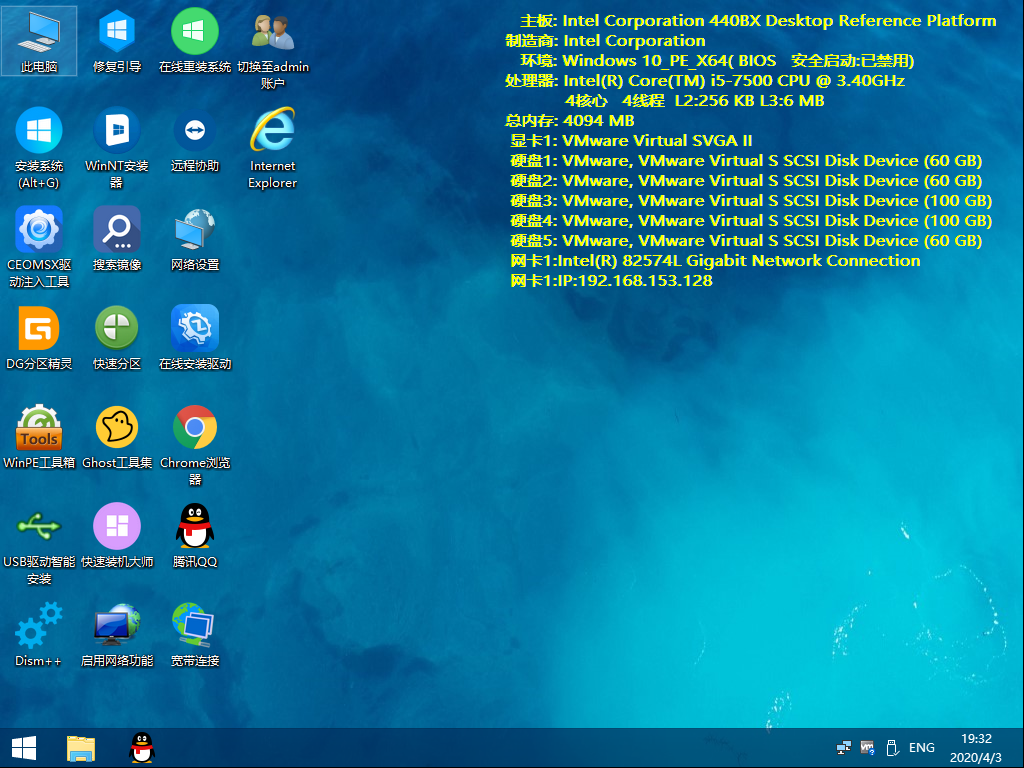Image resolution: width=1024 pixels, height=768 pixels.
Task: Click the VMware tools tray icon
Action: tap(867, 748)
